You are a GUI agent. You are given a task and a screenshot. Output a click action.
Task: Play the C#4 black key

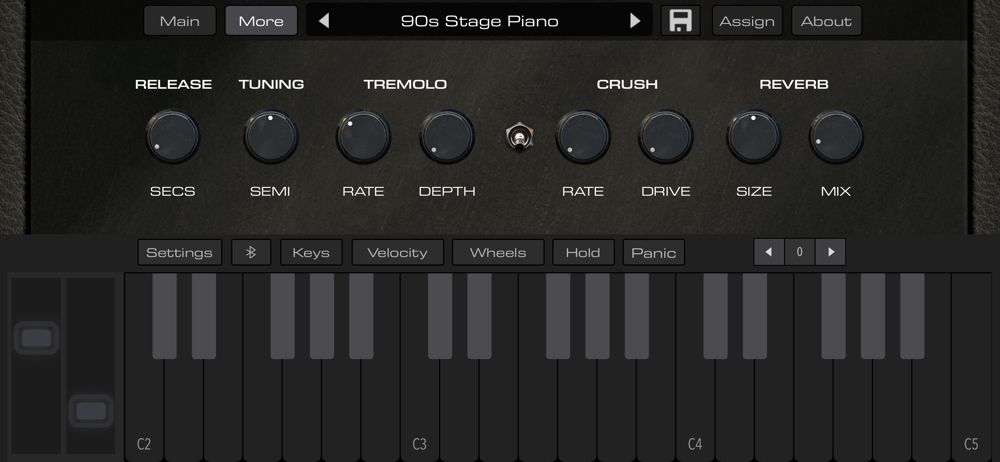pyautogui.click(x=716, y=316)
